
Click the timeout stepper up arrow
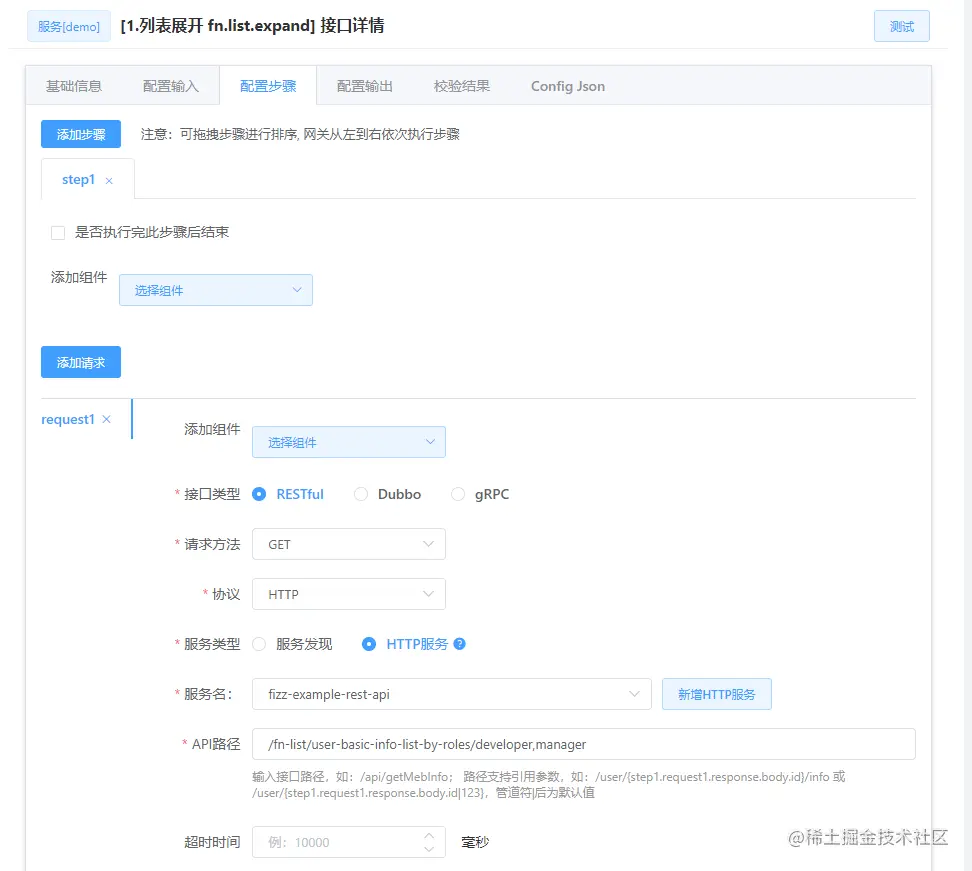(429, 836)
